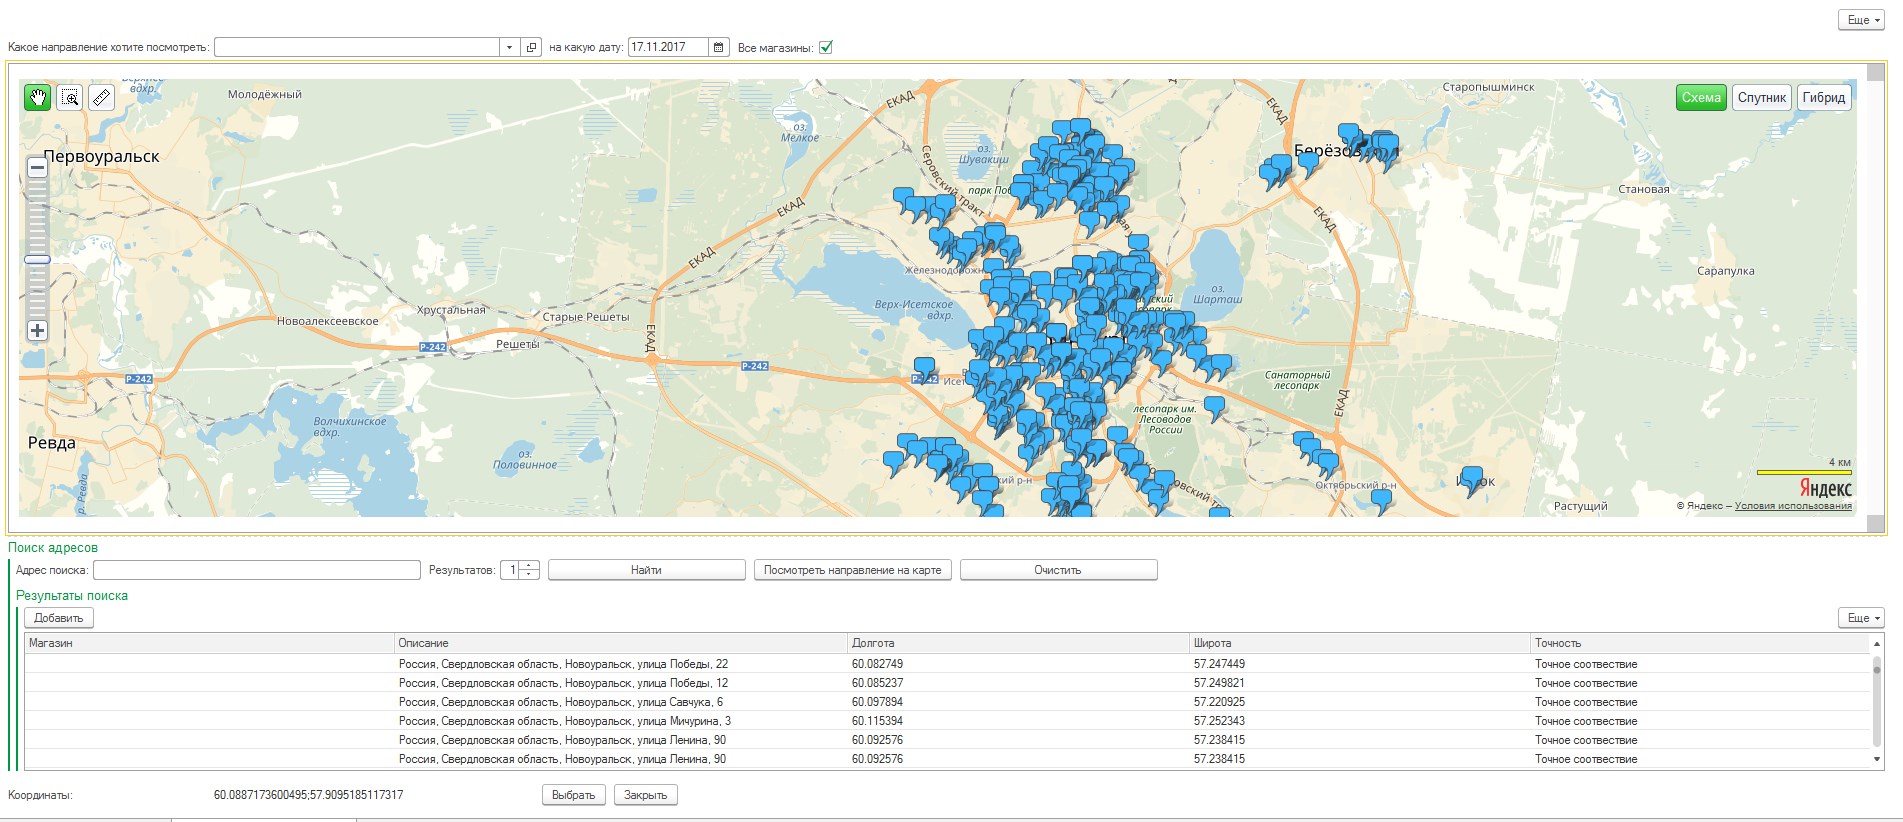This screenshot has width=1903, height=822.
Task: Activate the magnifier area zoom tool
Action: (x=69, y=97)
